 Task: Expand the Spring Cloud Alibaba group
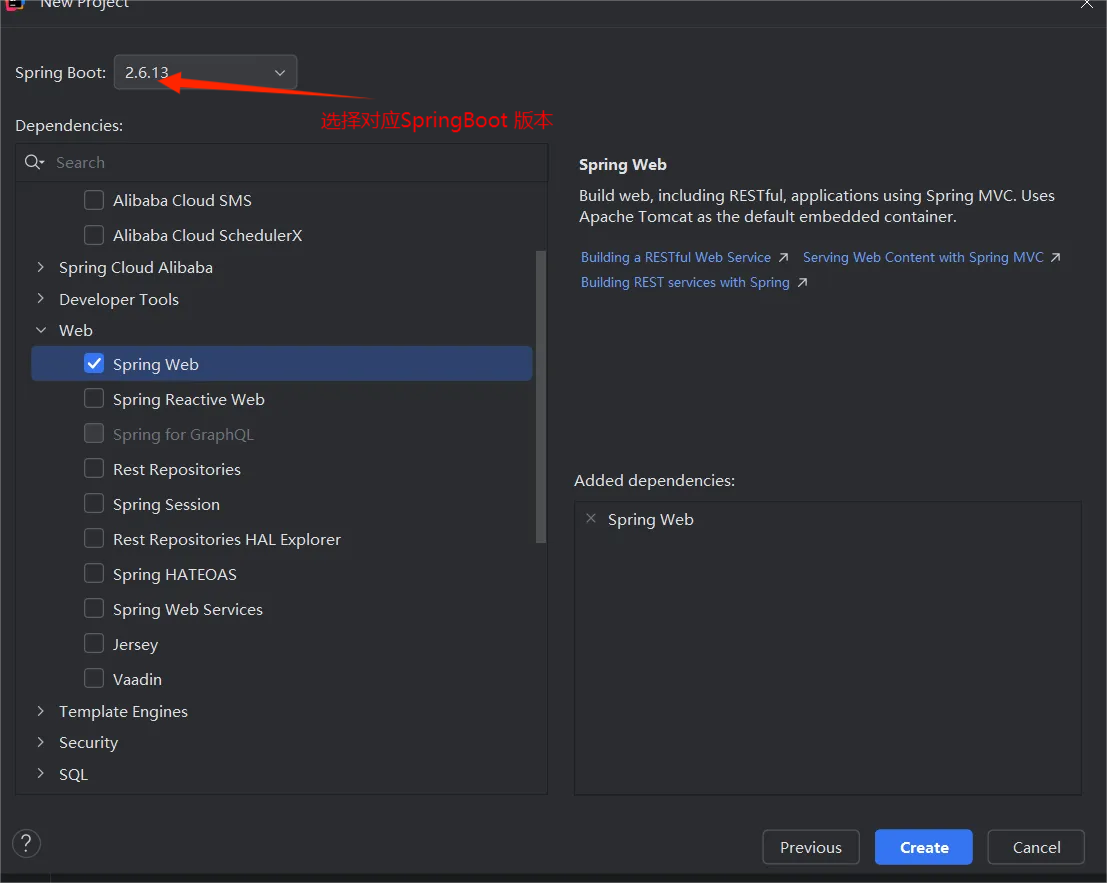pos(41,267)
